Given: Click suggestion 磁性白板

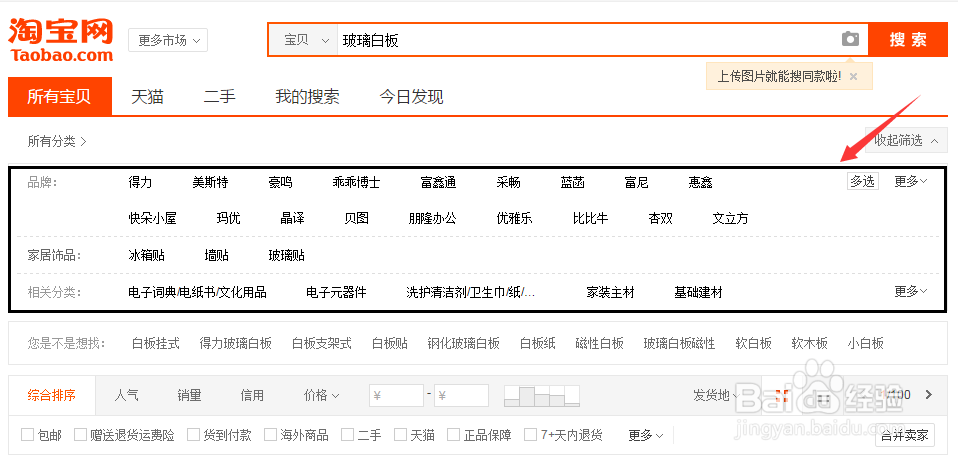Looking at the screenshot, I should pos(599,343).
